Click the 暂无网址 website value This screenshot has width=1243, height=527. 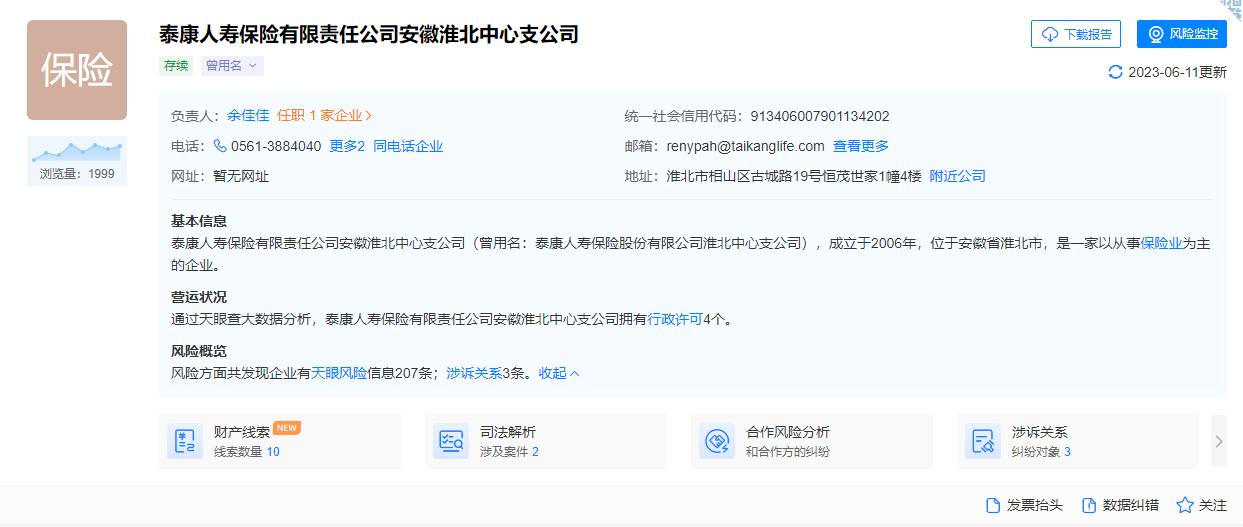tap(241, 176)
